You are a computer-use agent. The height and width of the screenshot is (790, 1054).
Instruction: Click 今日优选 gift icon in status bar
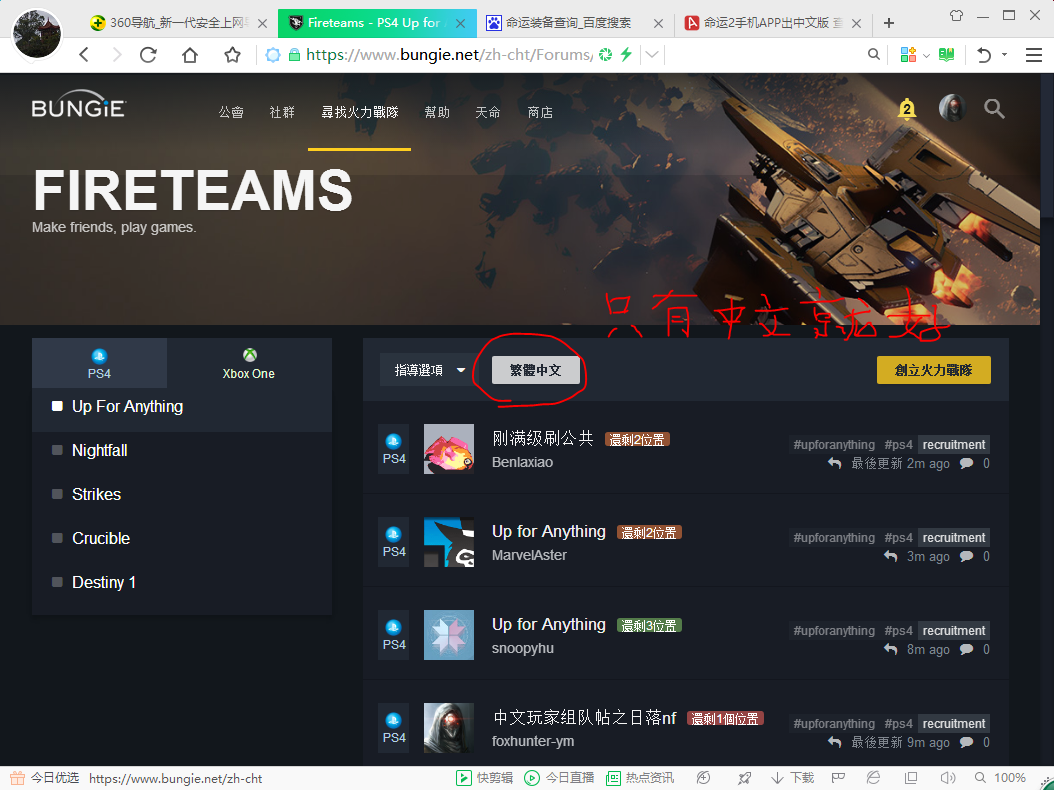(17, 778)
